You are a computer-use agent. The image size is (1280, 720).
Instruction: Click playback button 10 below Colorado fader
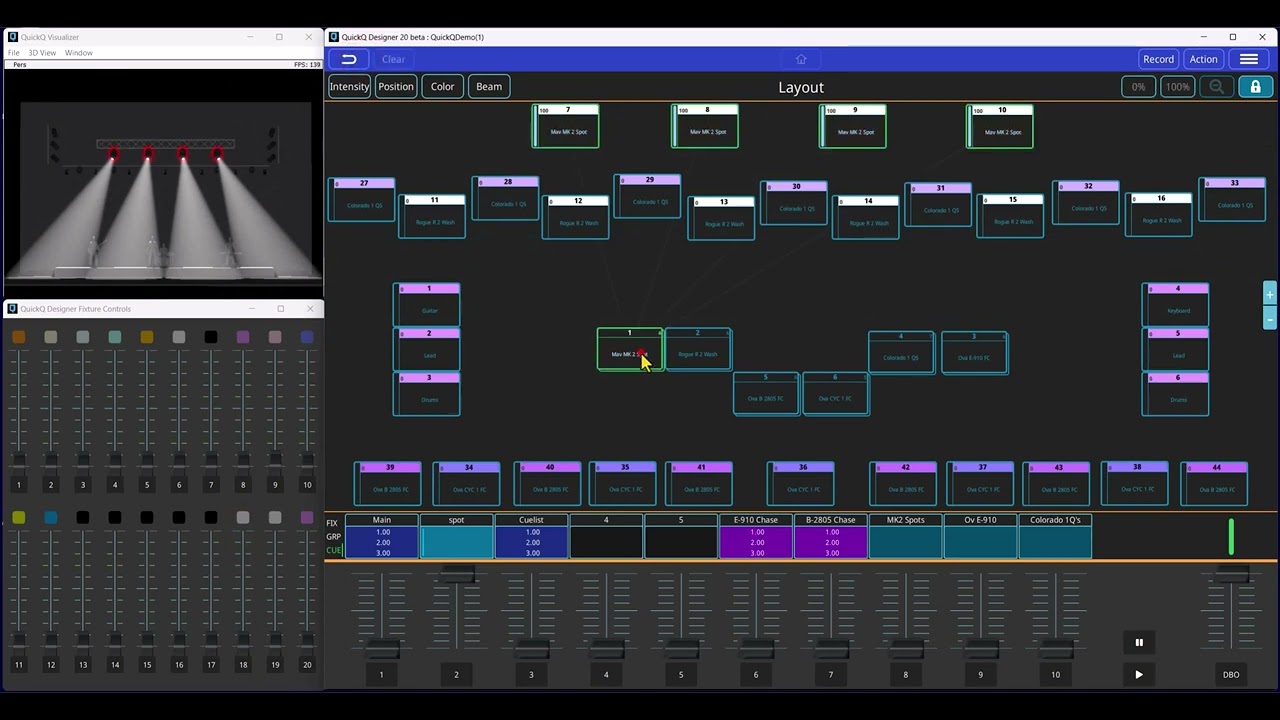1055,675
